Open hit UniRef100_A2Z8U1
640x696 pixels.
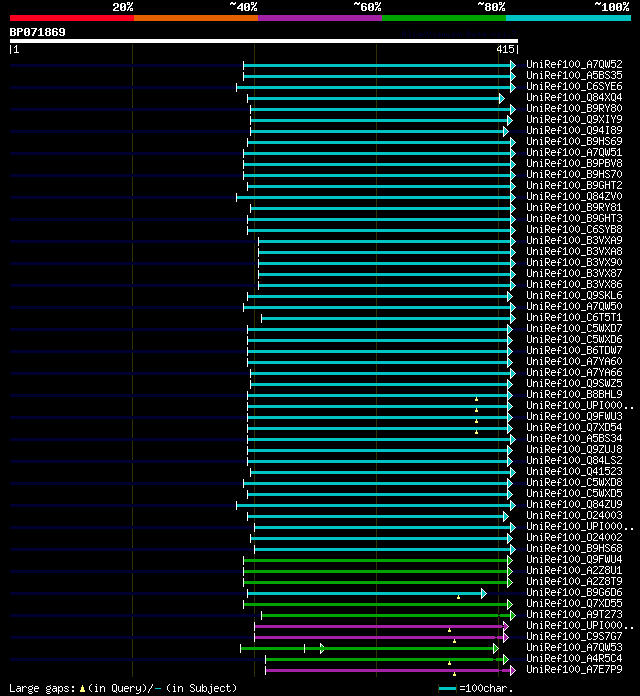(x=574, y=570)
